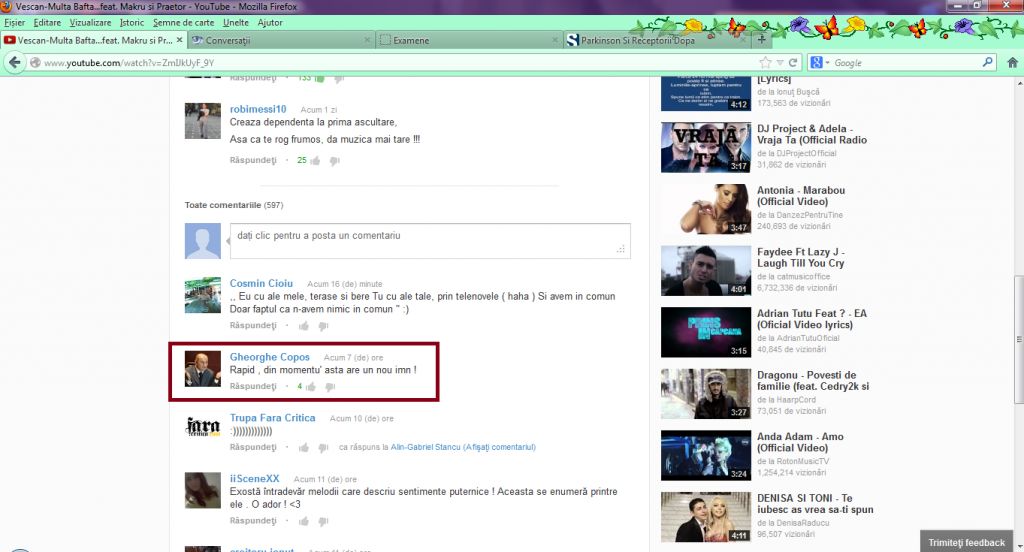Open a new tab with plus button
Image resolution: width=1024 pixels, height=552 pixels.
(761, 40)
